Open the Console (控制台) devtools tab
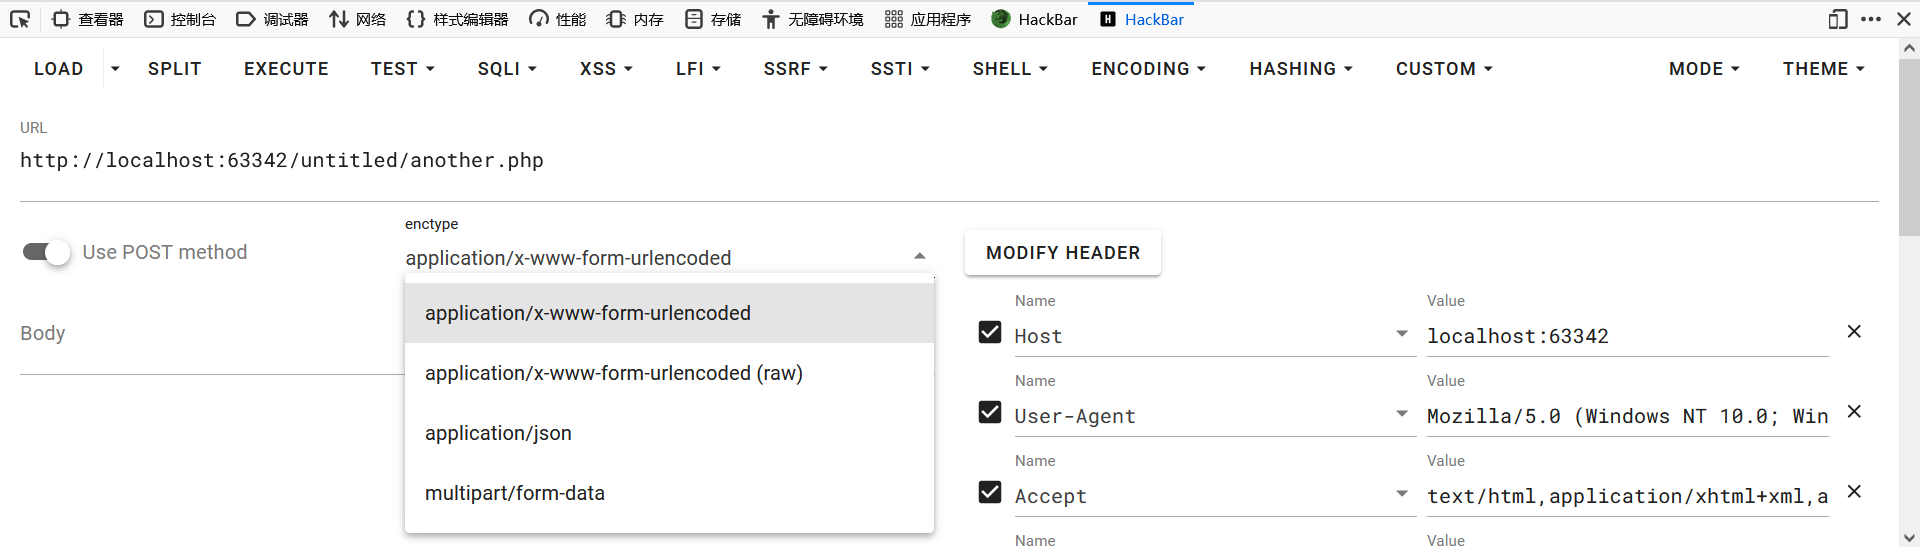This screenshot has width=1920, height=547. (x=181, y=19)
